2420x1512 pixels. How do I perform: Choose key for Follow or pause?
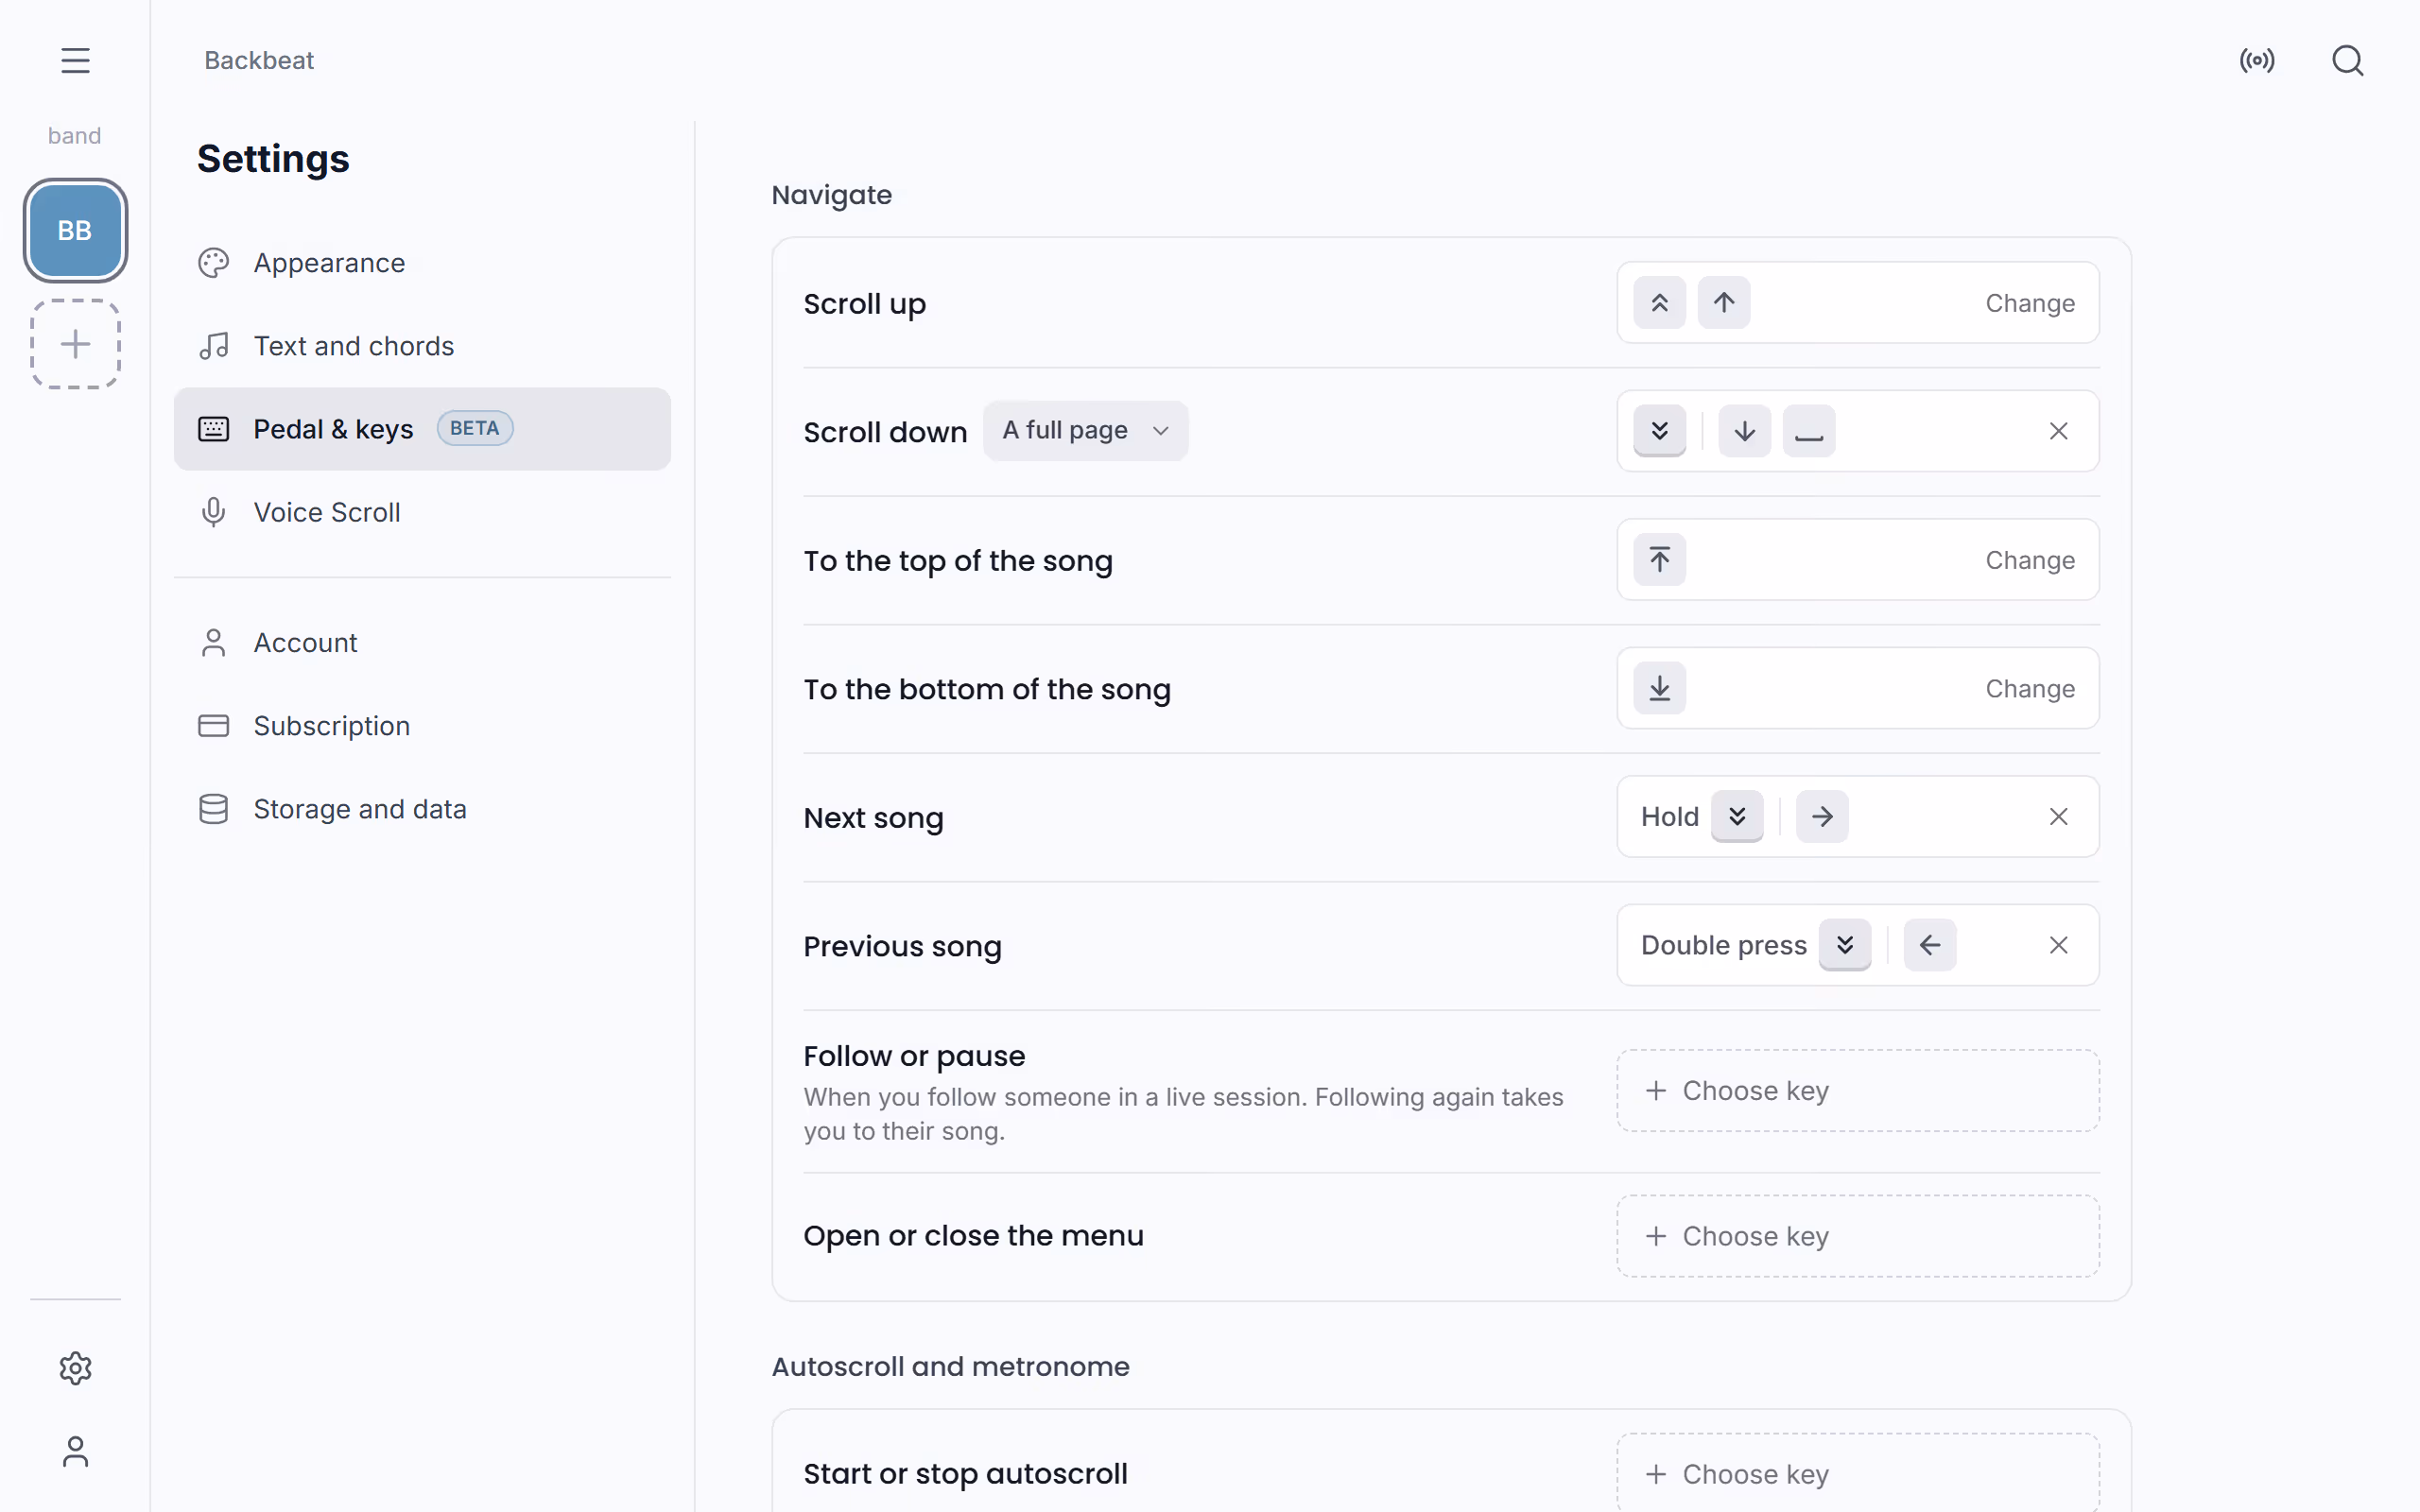(x=1858, y=1090)
